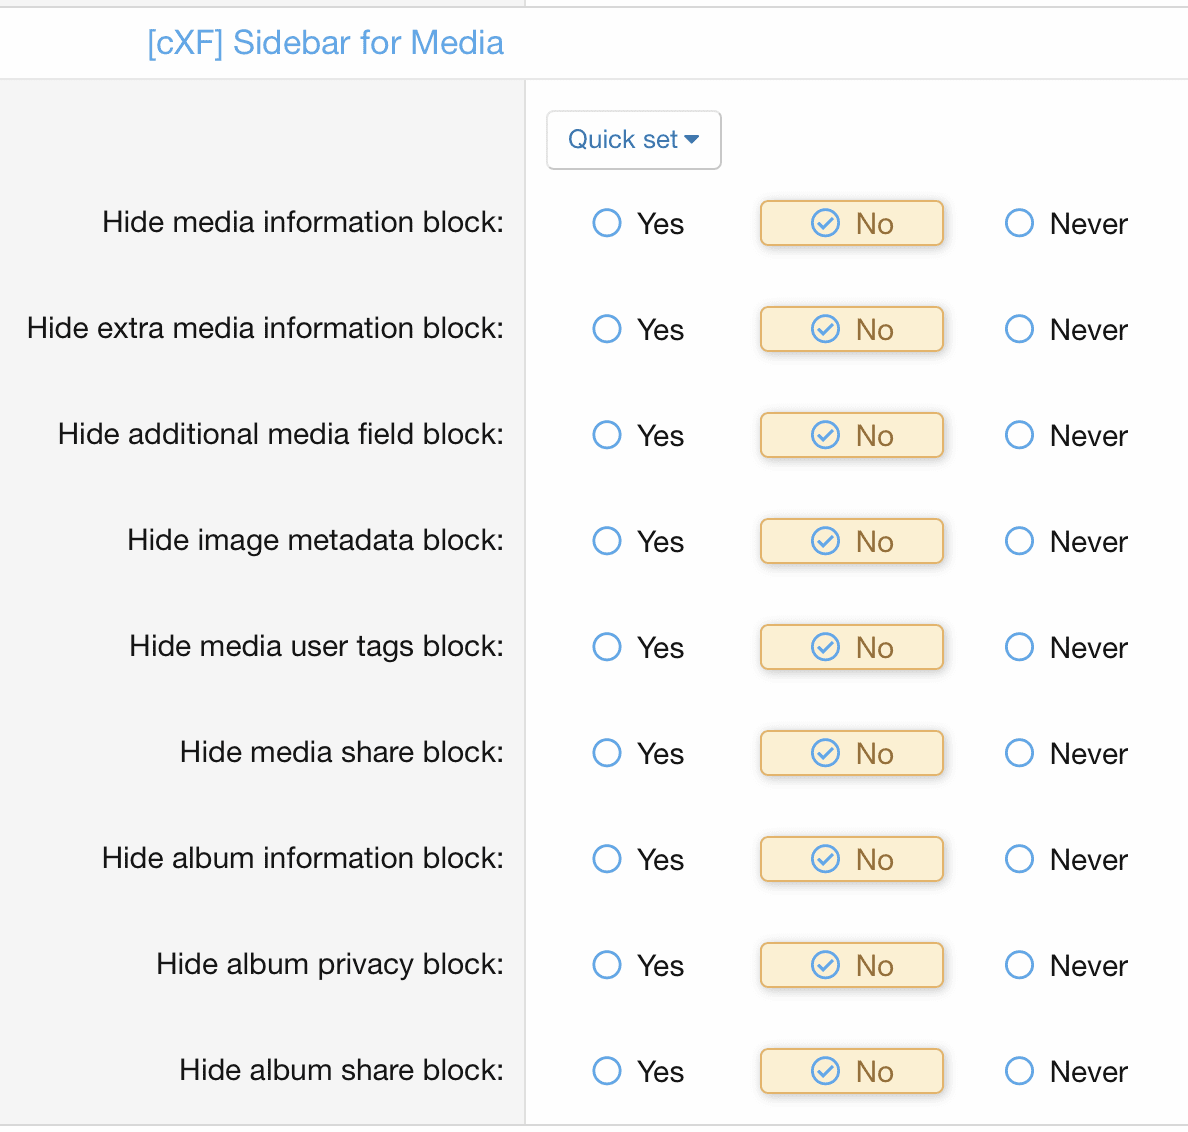Set Hide additional media field block to Never
The height and width of the screenshot is (1132, 1188).
pyautogui.click(x=1019, y=435)
